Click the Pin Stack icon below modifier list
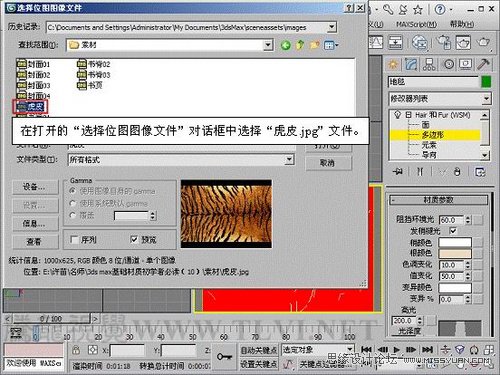 [x=398, y=172]
